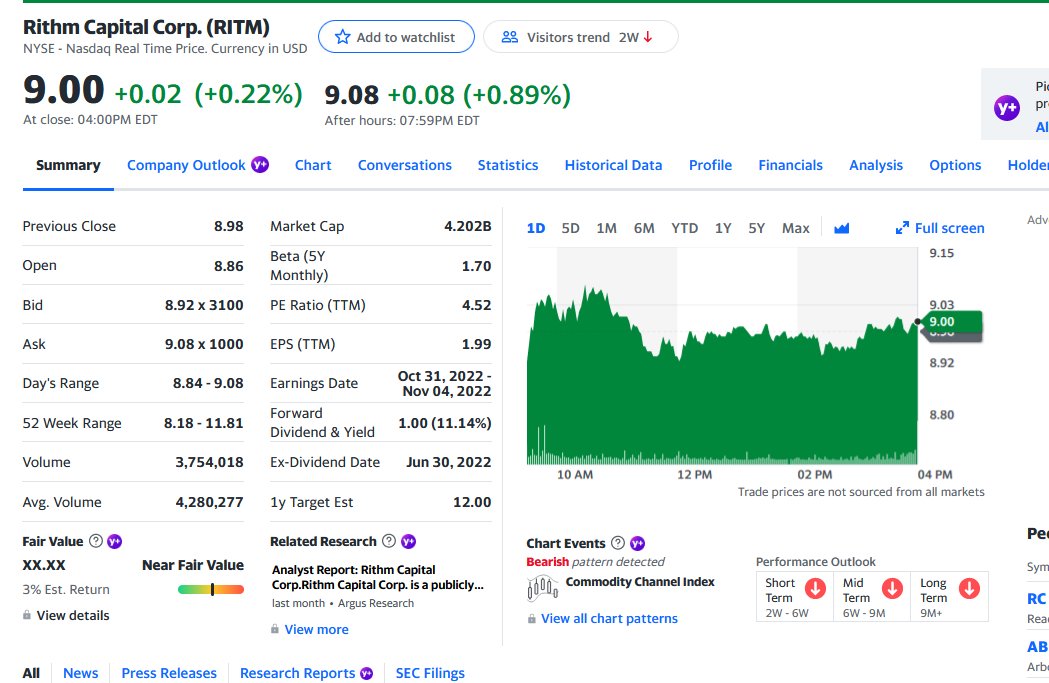Viewport: 1049px width, 683px height.
Task: Click the visitors trend people icon
Action: 510,37
